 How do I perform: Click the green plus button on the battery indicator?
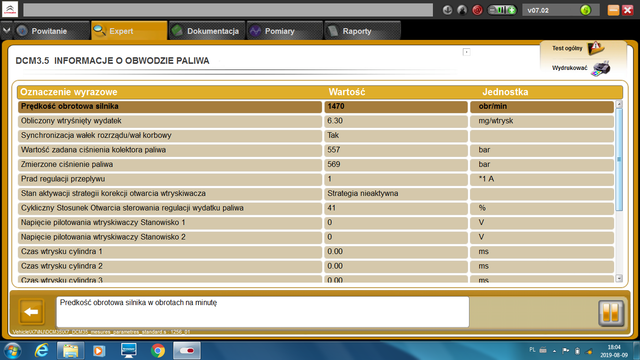[x=511, y=10]
